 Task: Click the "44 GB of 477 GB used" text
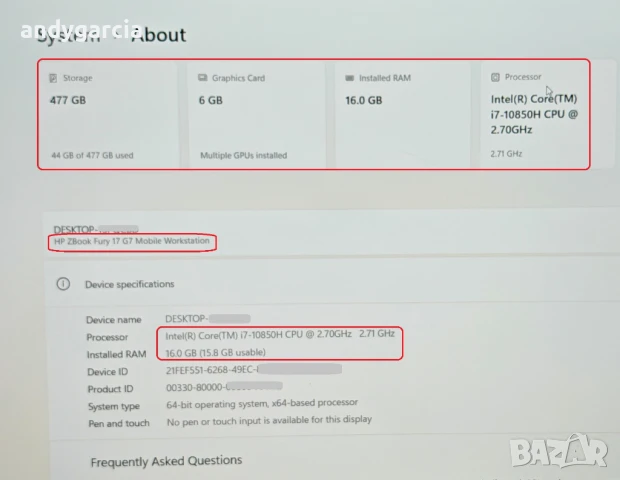(92, 156)
